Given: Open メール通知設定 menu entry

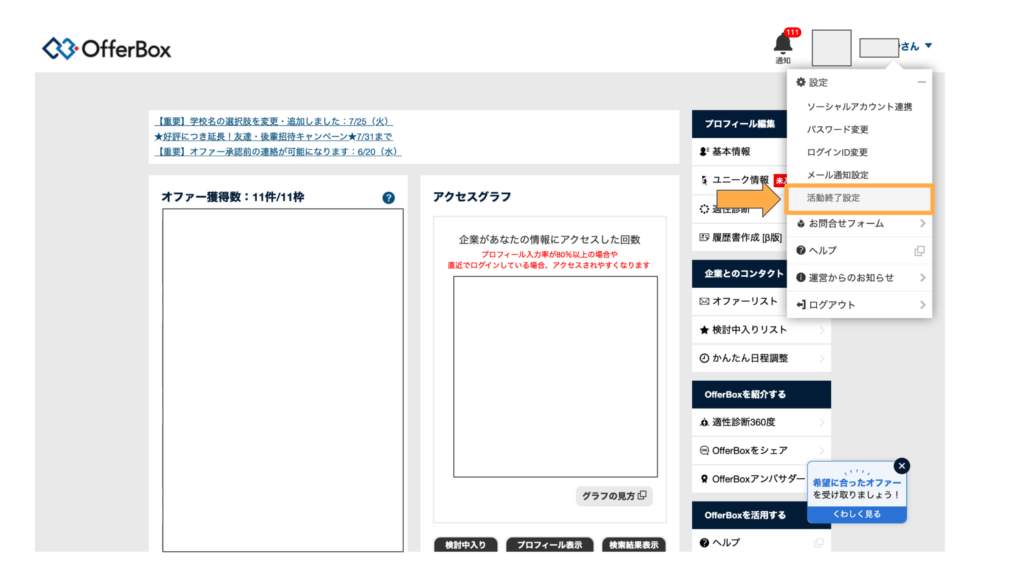Looking at the screenshot, I should [837, 175].
